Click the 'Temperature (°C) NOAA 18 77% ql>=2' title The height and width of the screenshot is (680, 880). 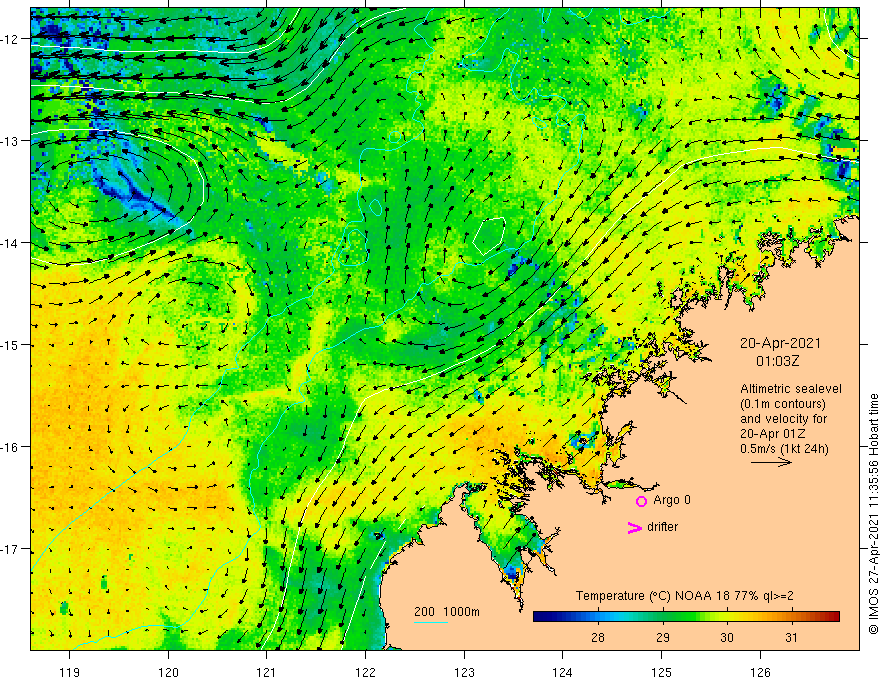coord(685,596)
